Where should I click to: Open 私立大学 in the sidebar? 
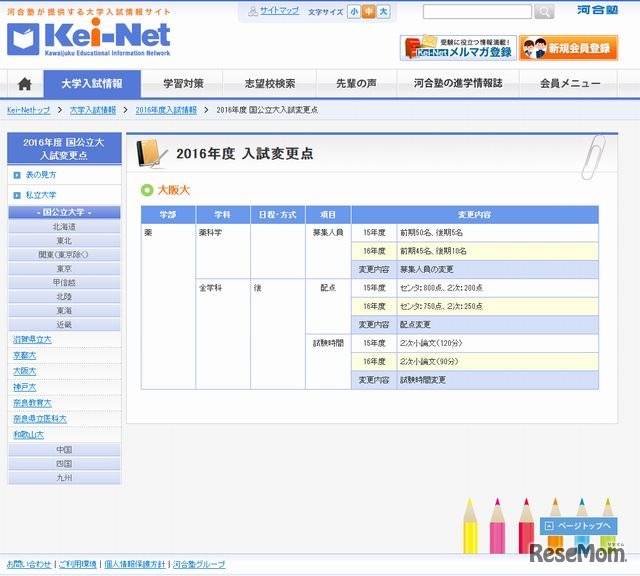coord(41,195)
